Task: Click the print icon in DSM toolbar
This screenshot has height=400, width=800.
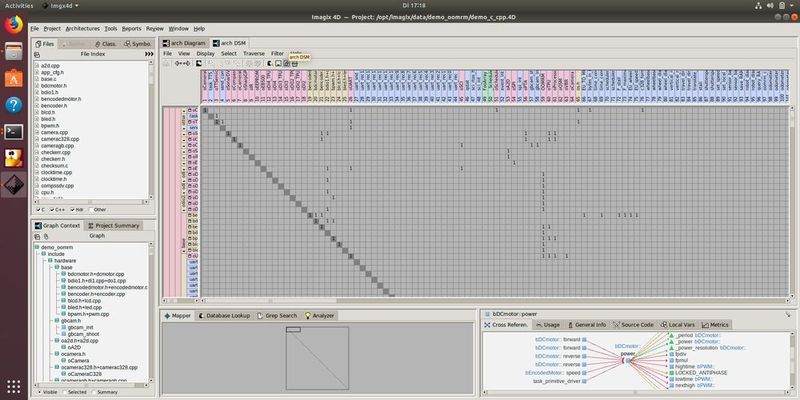Action: 294,63
